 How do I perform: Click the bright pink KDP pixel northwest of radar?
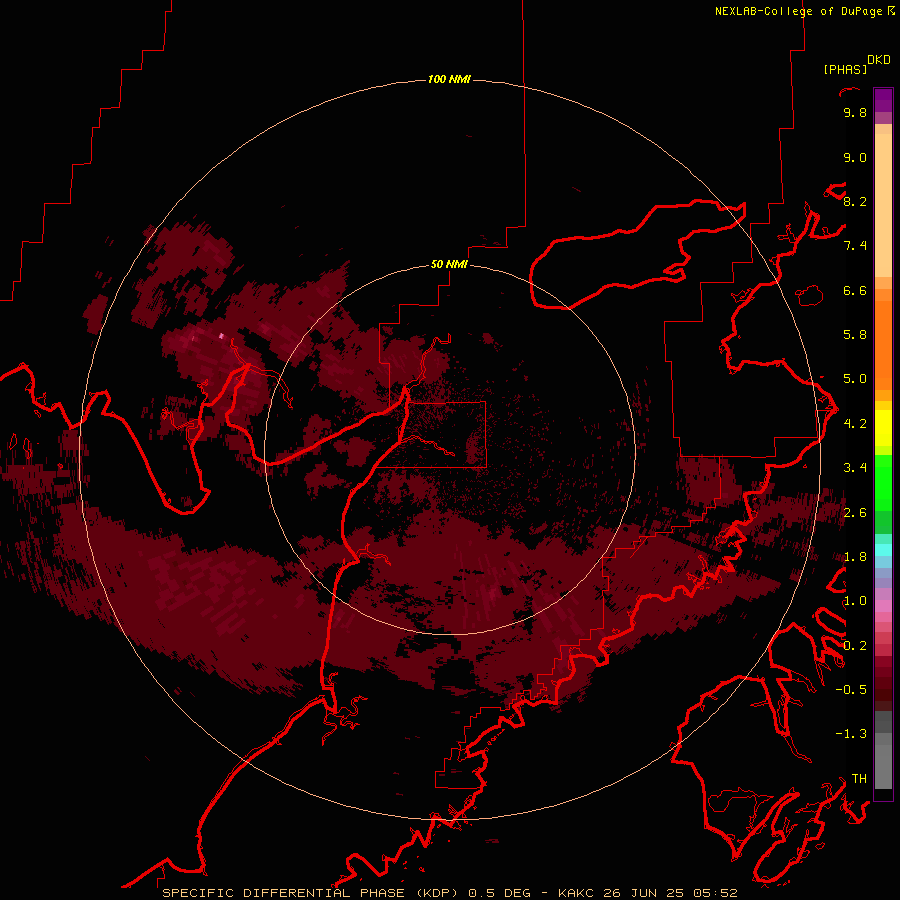[222, 336]
